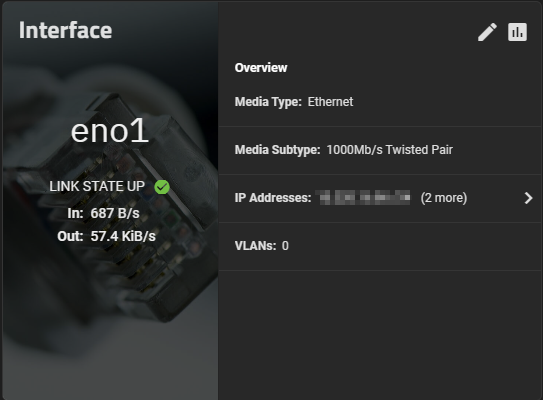Open the IP Addresses list row
Viewport: 543px width, 400px height.
tap(380, 198)
